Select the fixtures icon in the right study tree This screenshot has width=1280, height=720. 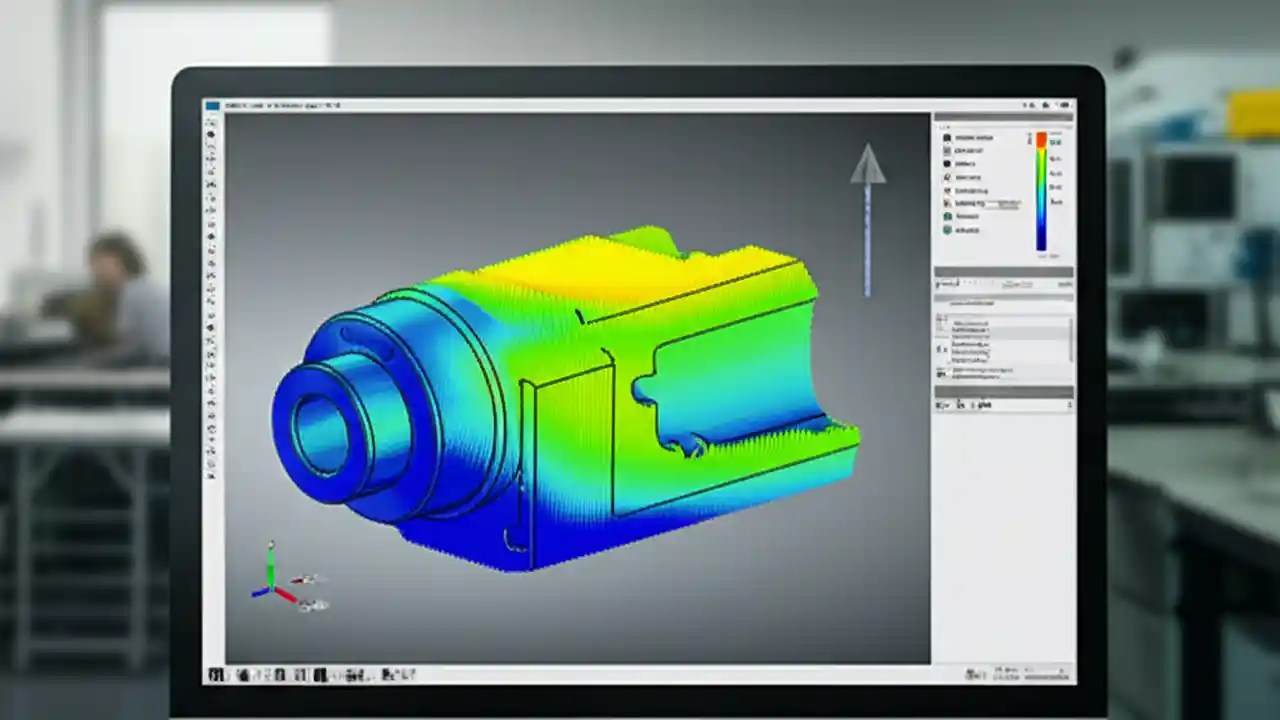[x=947, y=177]
